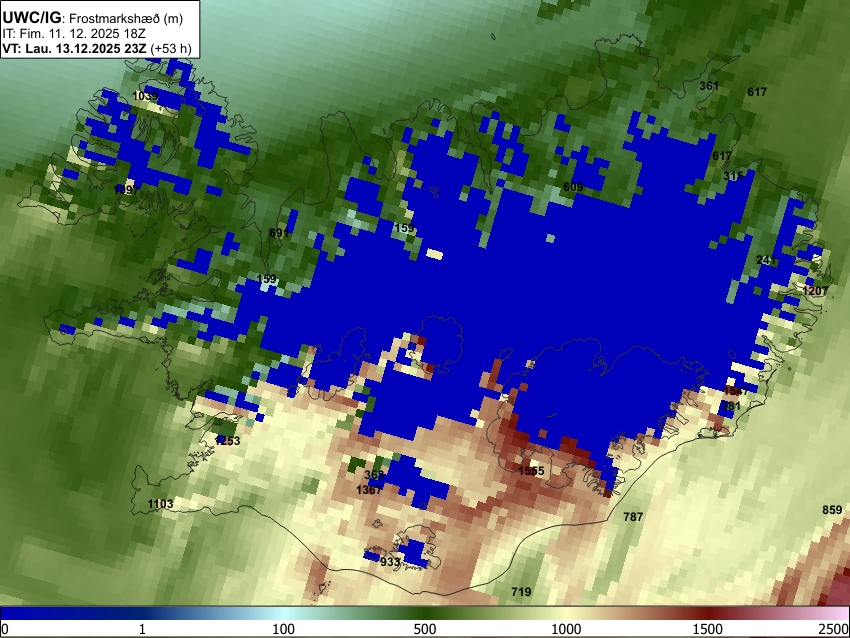Click the 1253 value in the southwest
Viewport: 850px width, 638px height.
[227, 441]
